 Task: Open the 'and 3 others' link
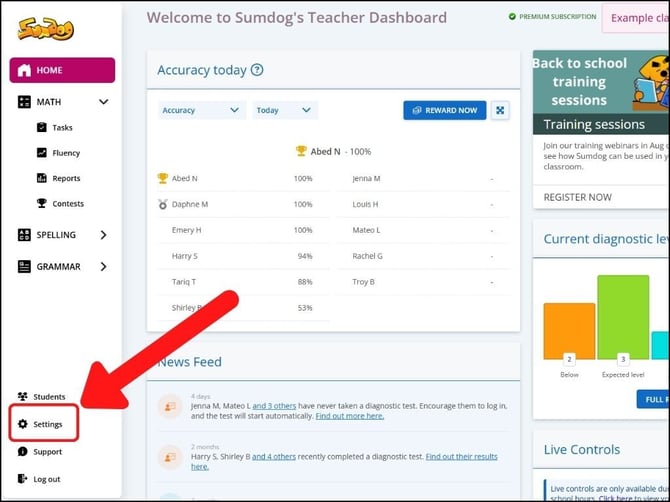point(274,405)
